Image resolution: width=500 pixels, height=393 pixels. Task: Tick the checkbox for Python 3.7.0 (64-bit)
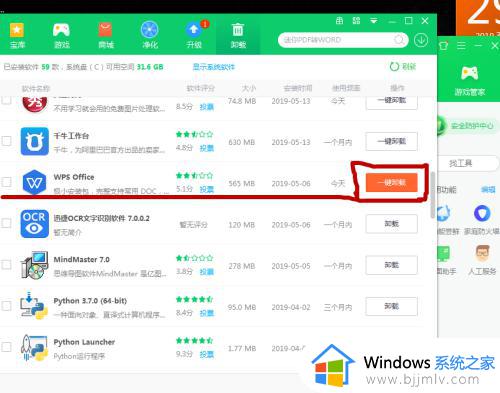tap(6, 306)
